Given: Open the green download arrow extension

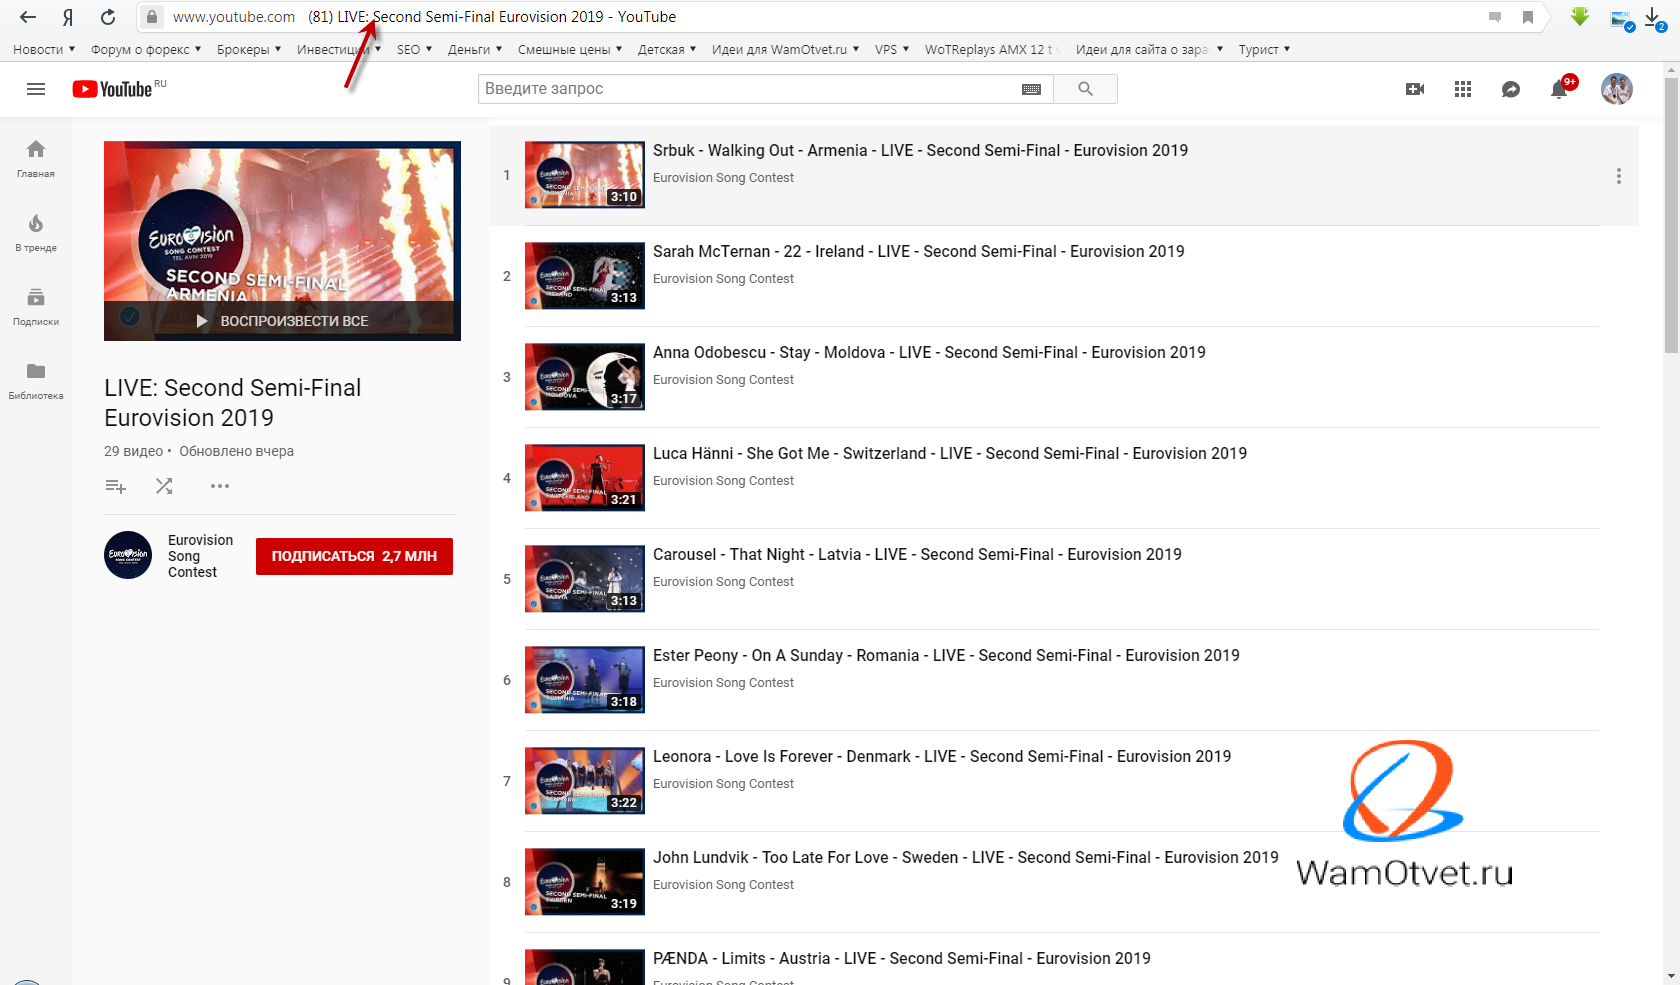Looking at the screenshot, I should (x=1580, y=17).
